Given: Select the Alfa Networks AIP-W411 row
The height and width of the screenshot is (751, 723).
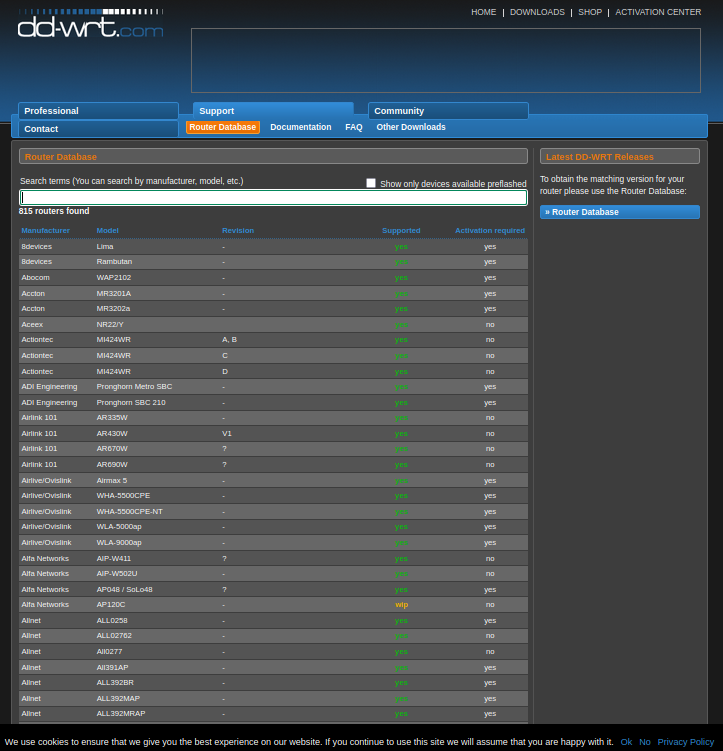Looking at the screenshot, I should (x=273, y=558).
